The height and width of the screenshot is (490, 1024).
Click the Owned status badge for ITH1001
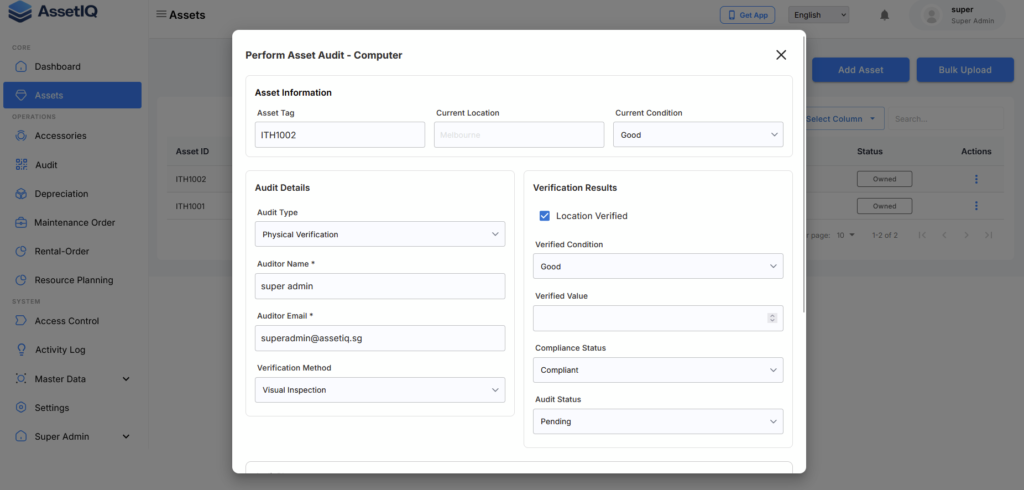[884, 206]
